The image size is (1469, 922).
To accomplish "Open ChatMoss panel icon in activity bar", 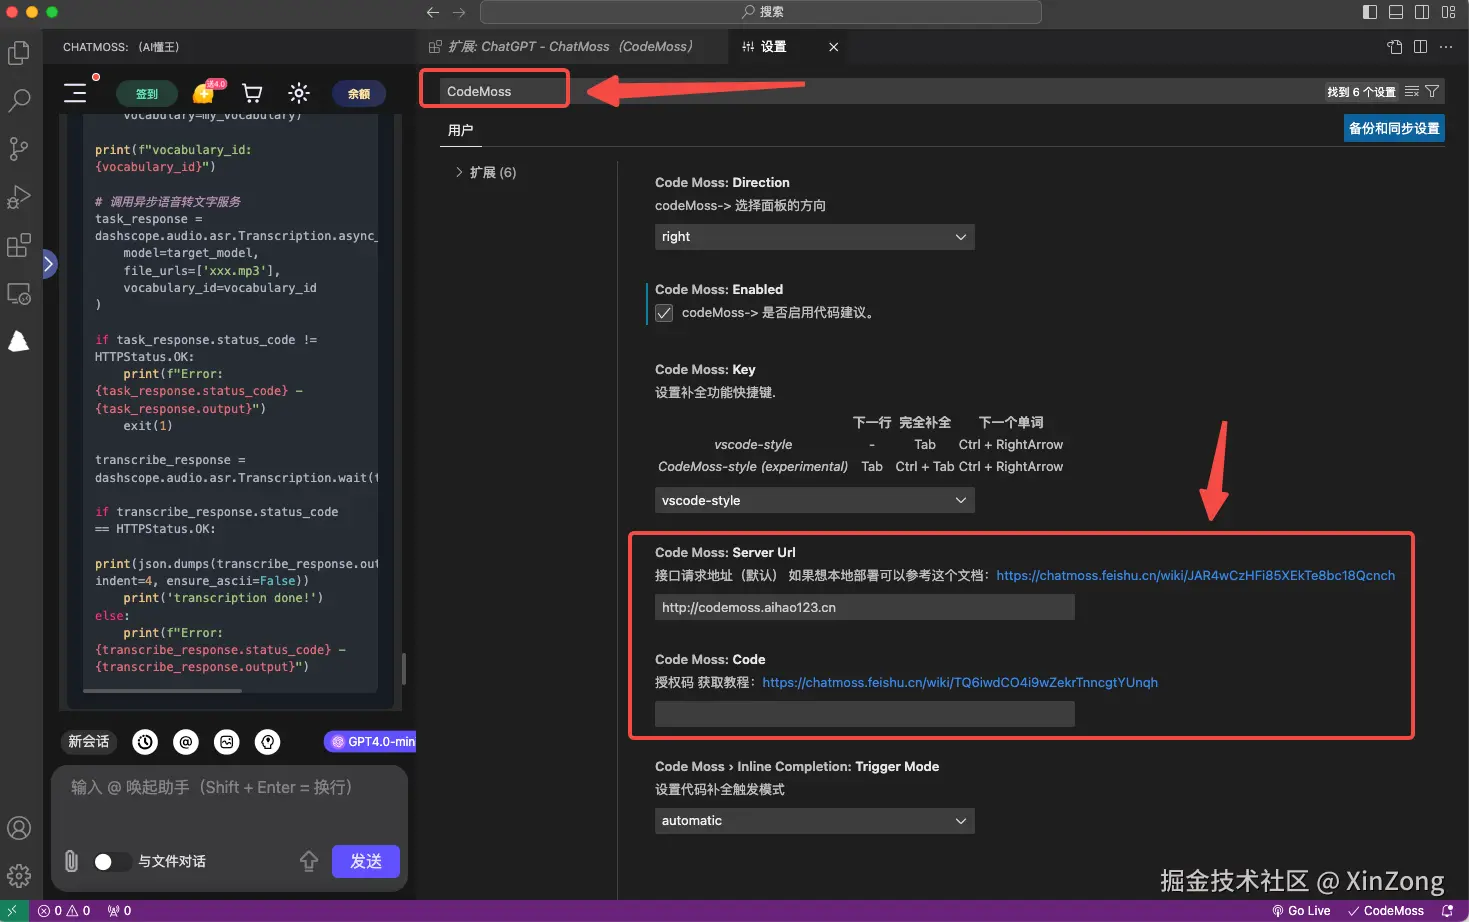I will point(19,342).
